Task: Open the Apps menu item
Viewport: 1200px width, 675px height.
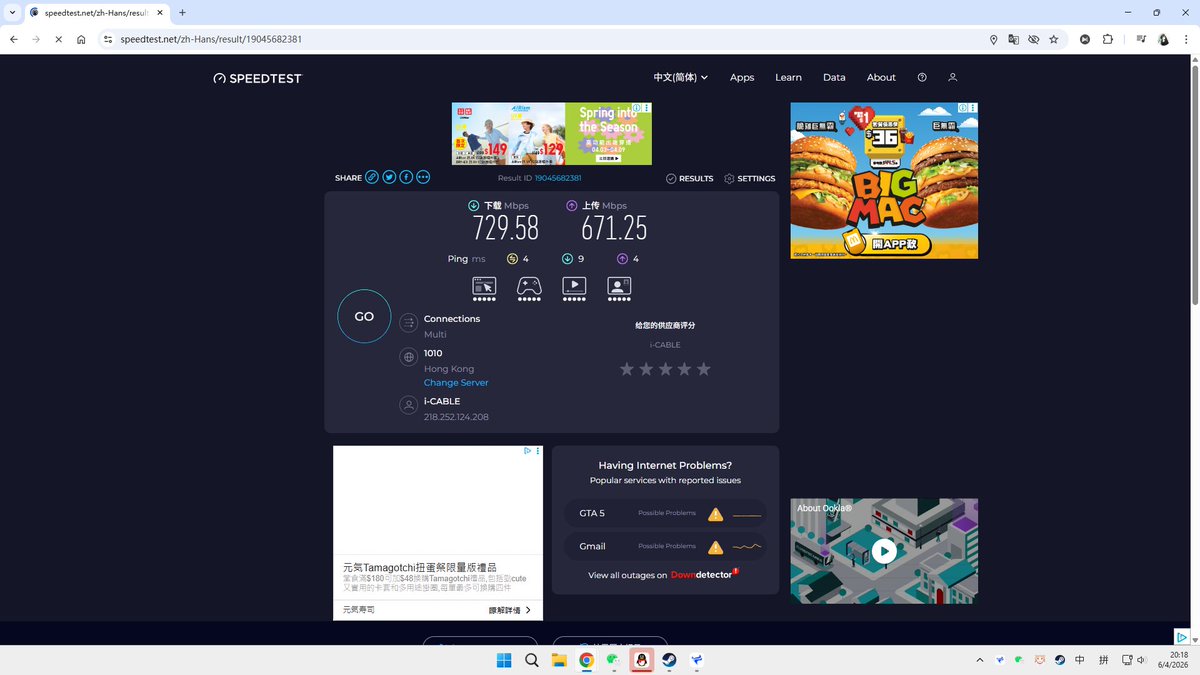Action: pos(742,77)
